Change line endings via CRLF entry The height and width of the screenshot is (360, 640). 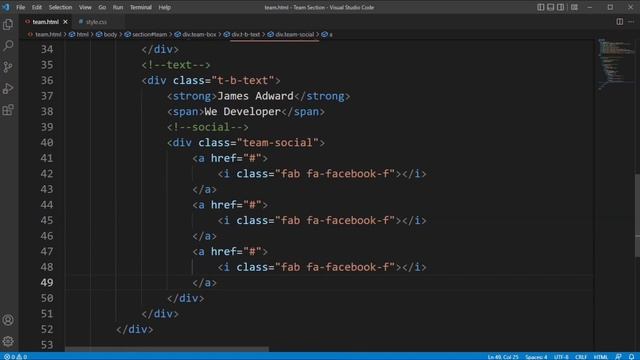click(x=581, y=356)
